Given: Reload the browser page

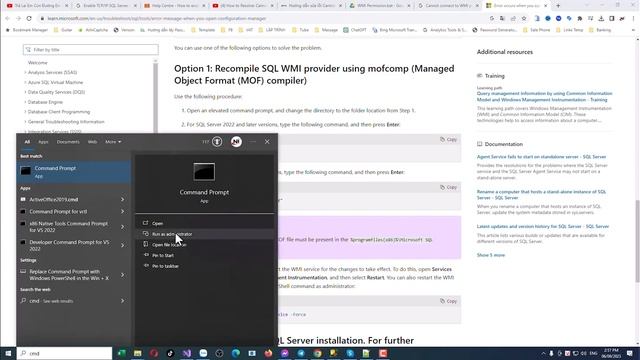Looking at the screenshot, I should 29,18.
